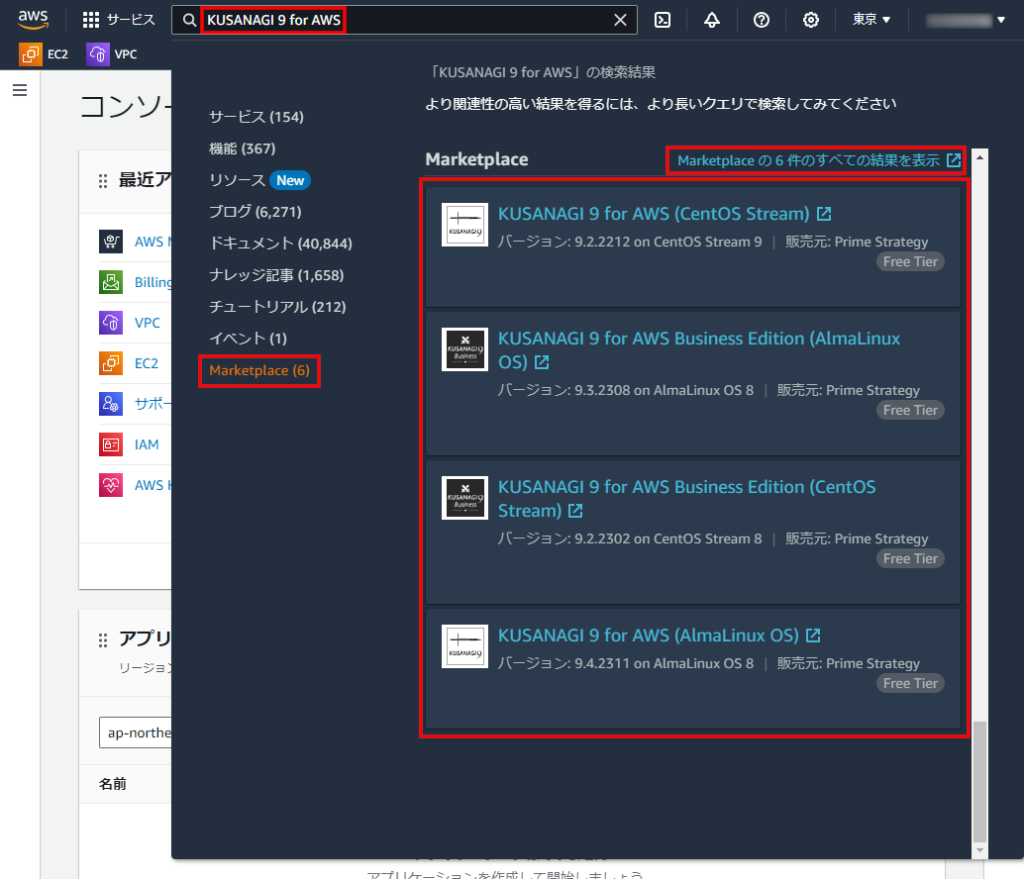The image size is (1024, 879).
Task: Click the Marketplace section heading
Action: coord(477,159)
